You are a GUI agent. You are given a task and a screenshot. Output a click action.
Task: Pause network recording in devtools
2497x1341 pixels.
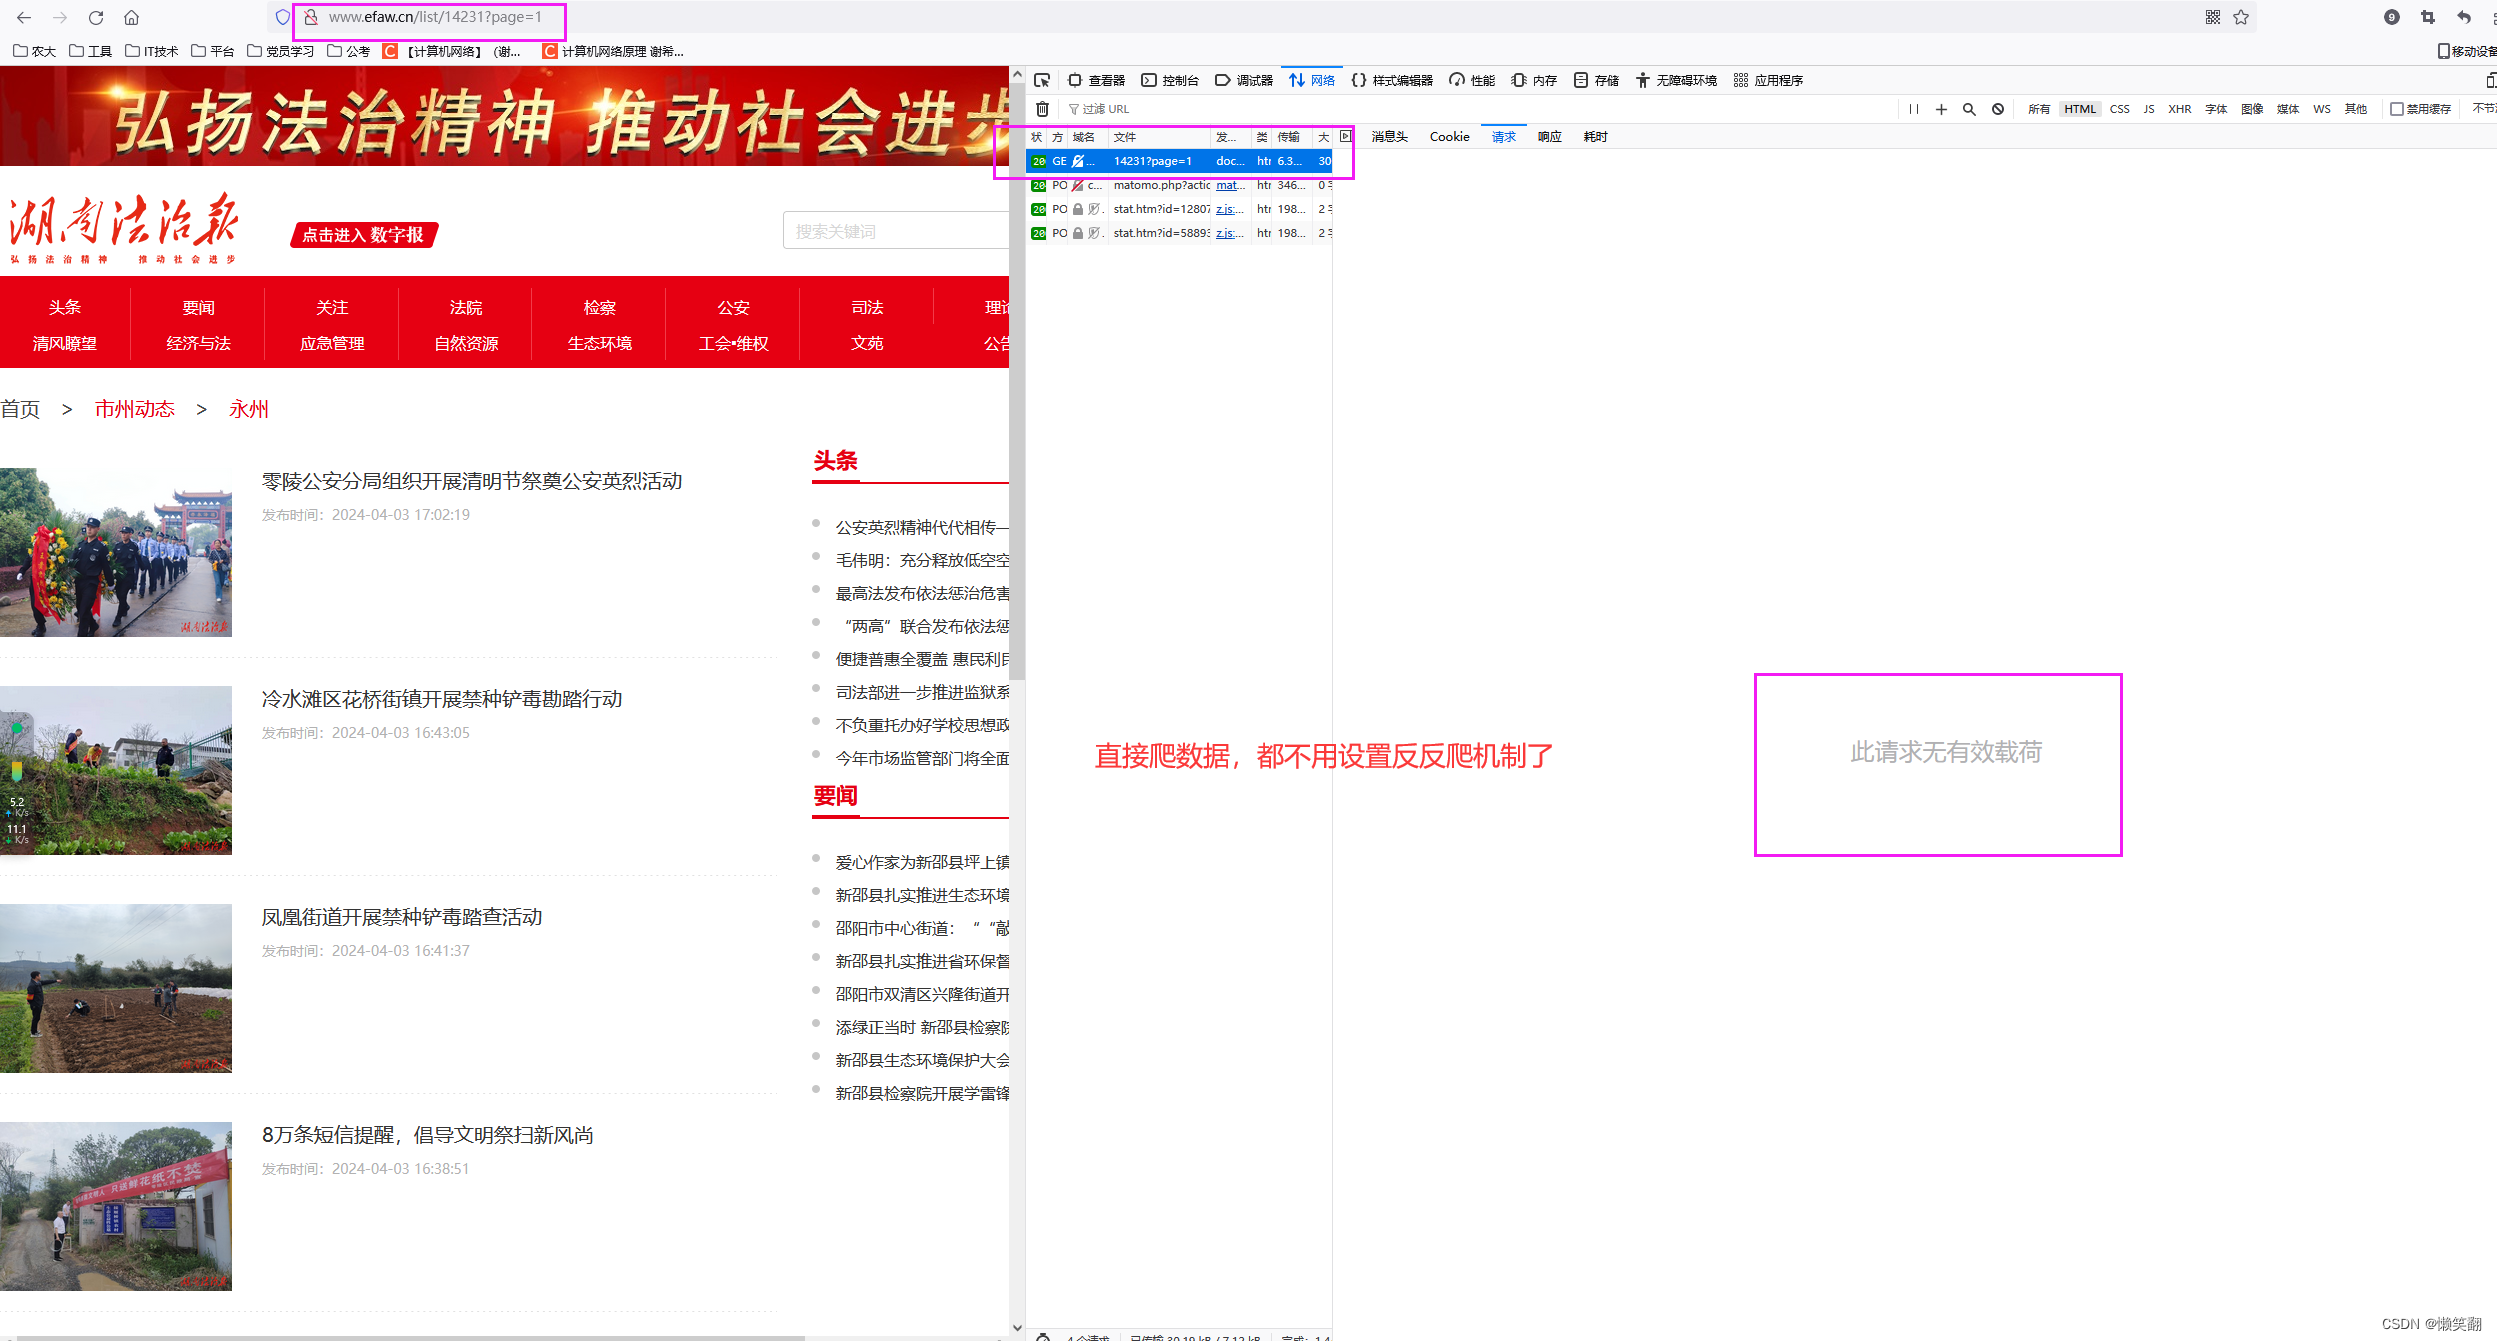[1913, 109]
